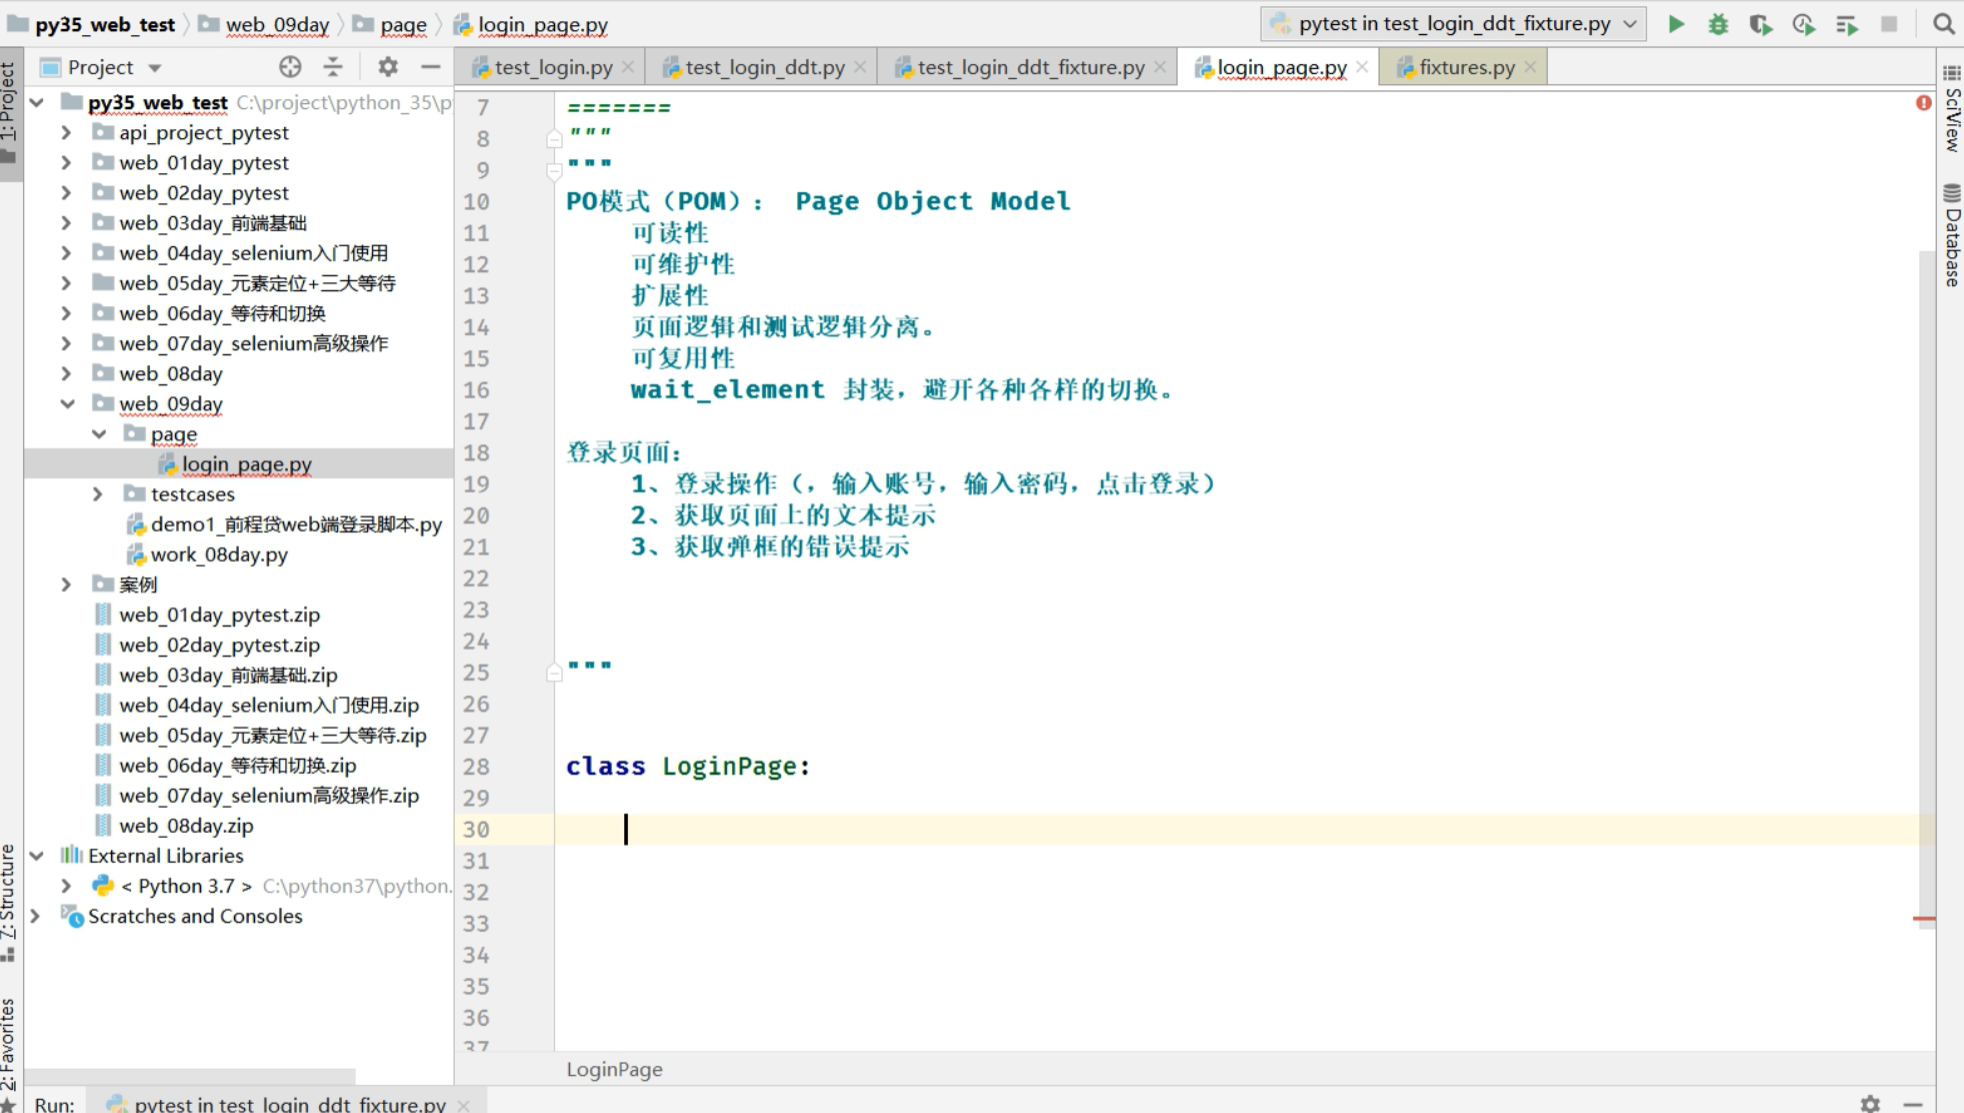Select work_08day.py in project tree

[219, 555]
